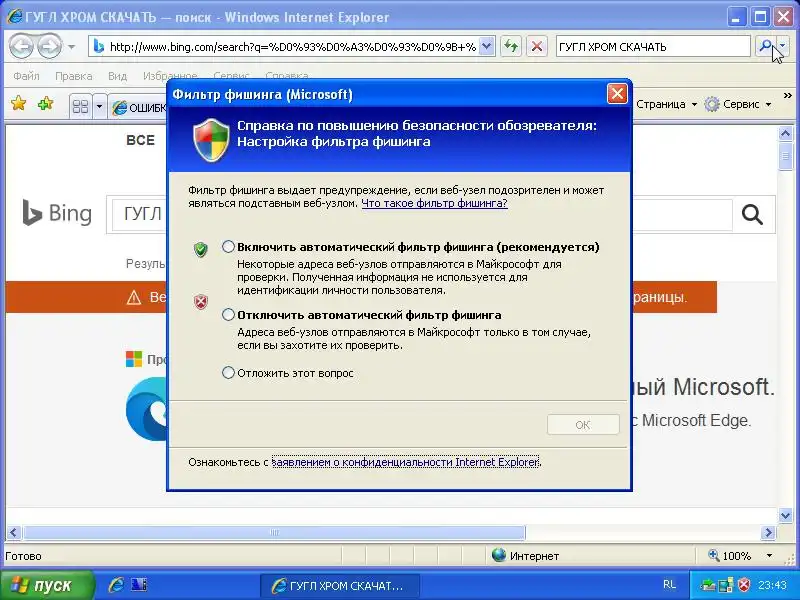Select Включить автоматический фильтр фишинга radio
This screenshot has height=600, width=800.
tap(228, 247)
